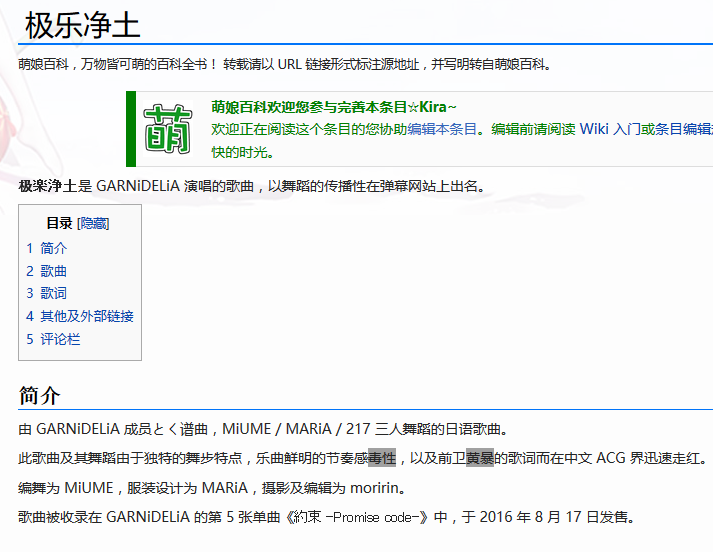Jump to section 2 歌曲

(x=46, y=271)
